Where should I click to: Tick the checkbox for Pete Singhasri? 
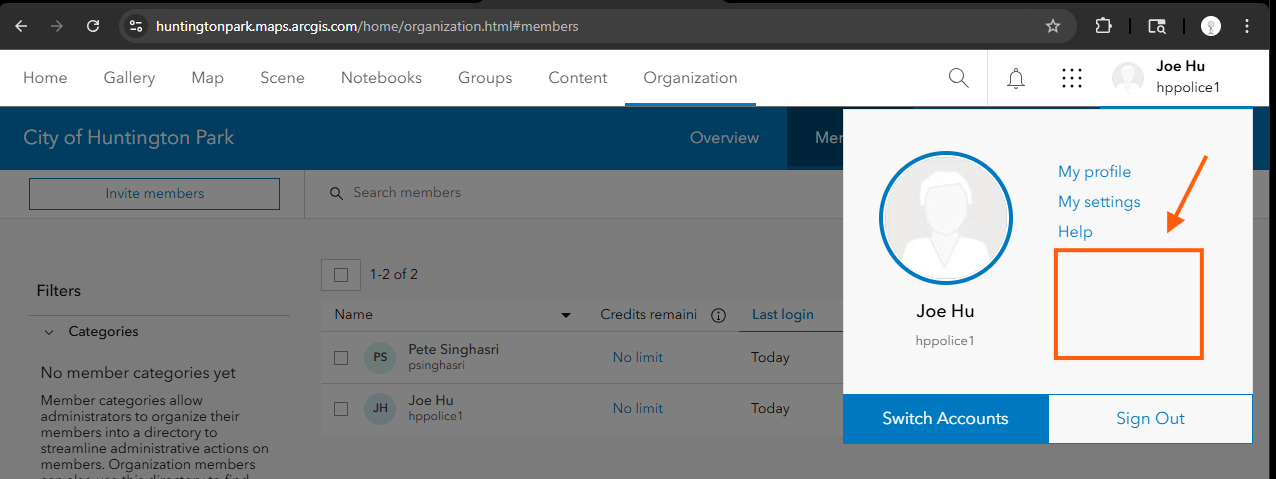341,357
